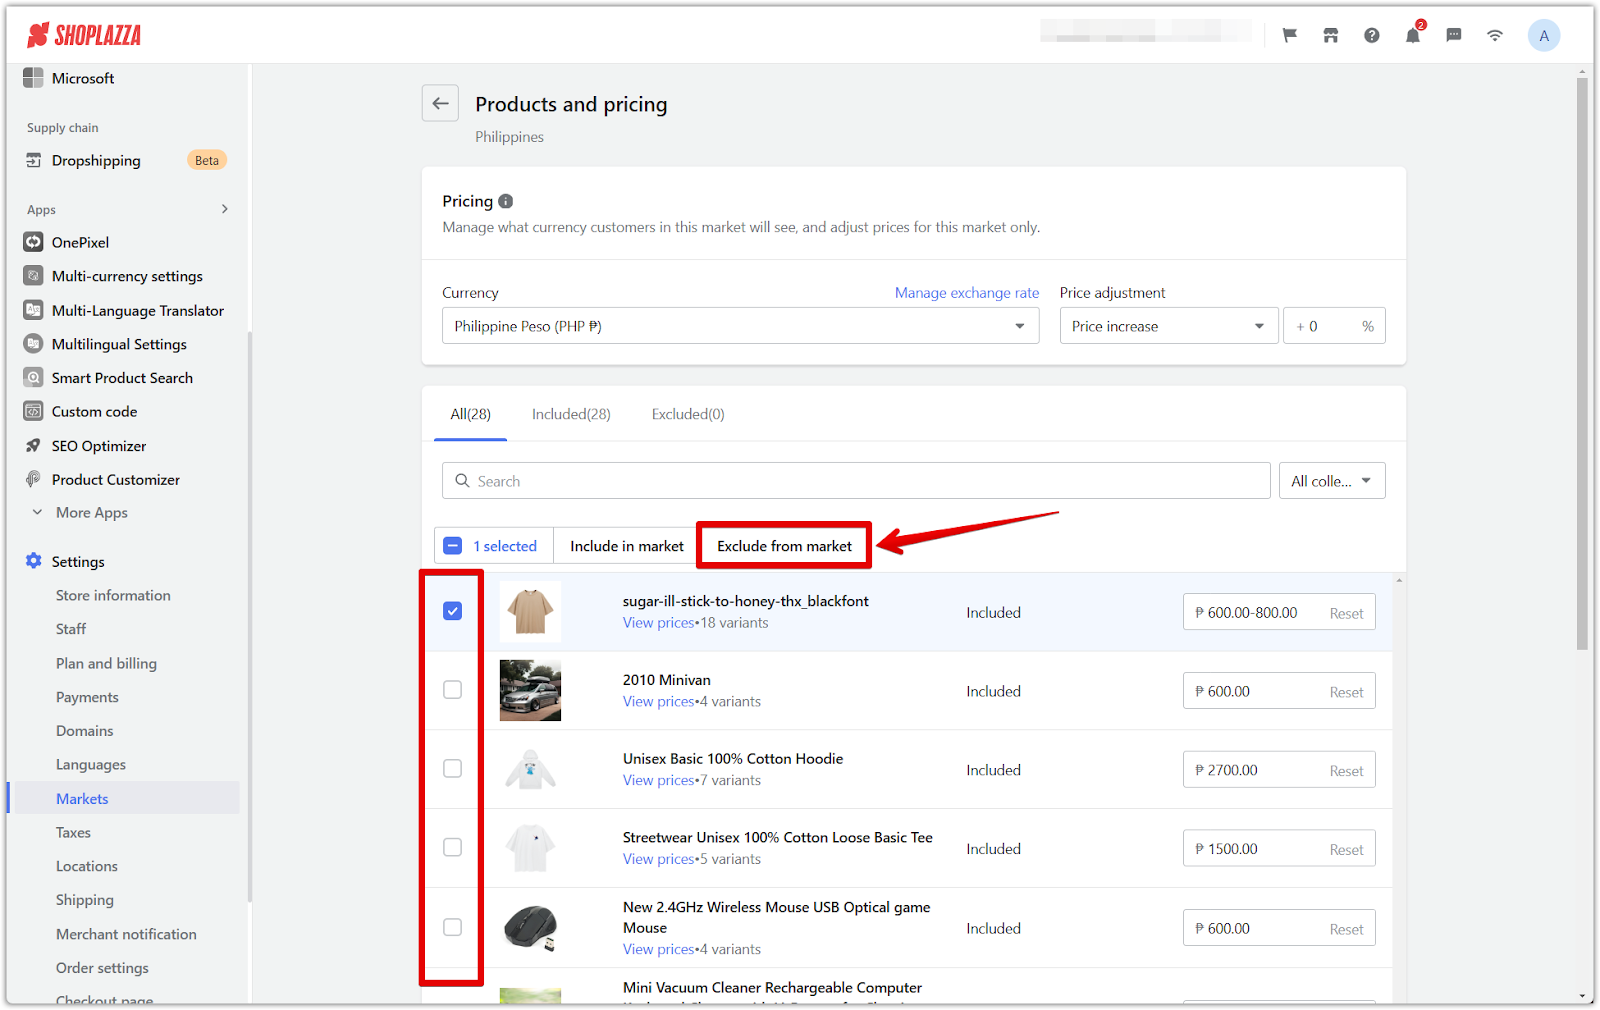Click the Shoplazza logo
Screen dimensions: 1600x1010
(84, 35)
